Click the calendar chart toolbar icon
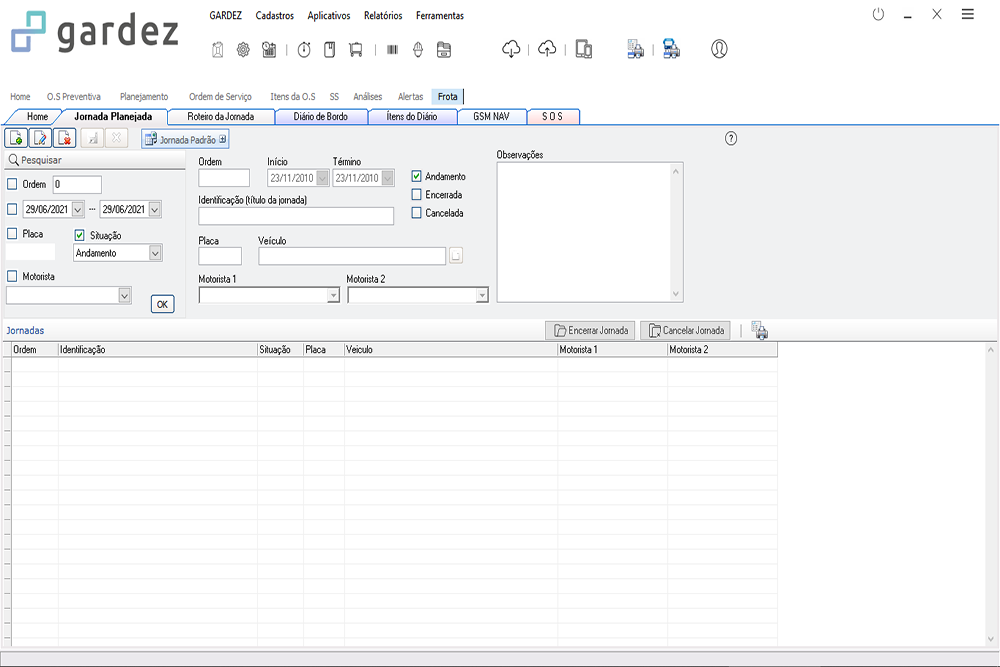 269,50
